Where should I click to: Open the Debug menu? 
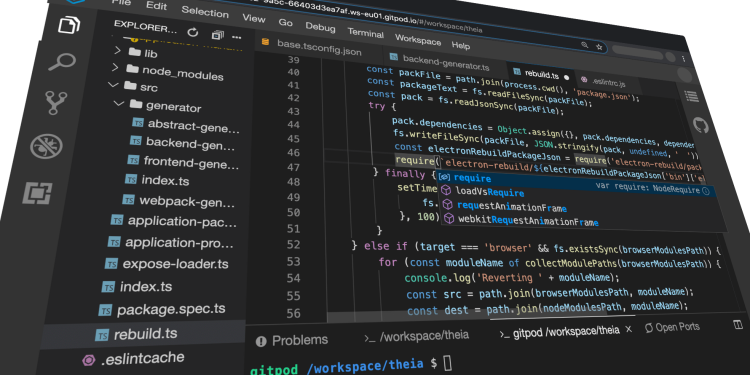(x=320, y=27)
